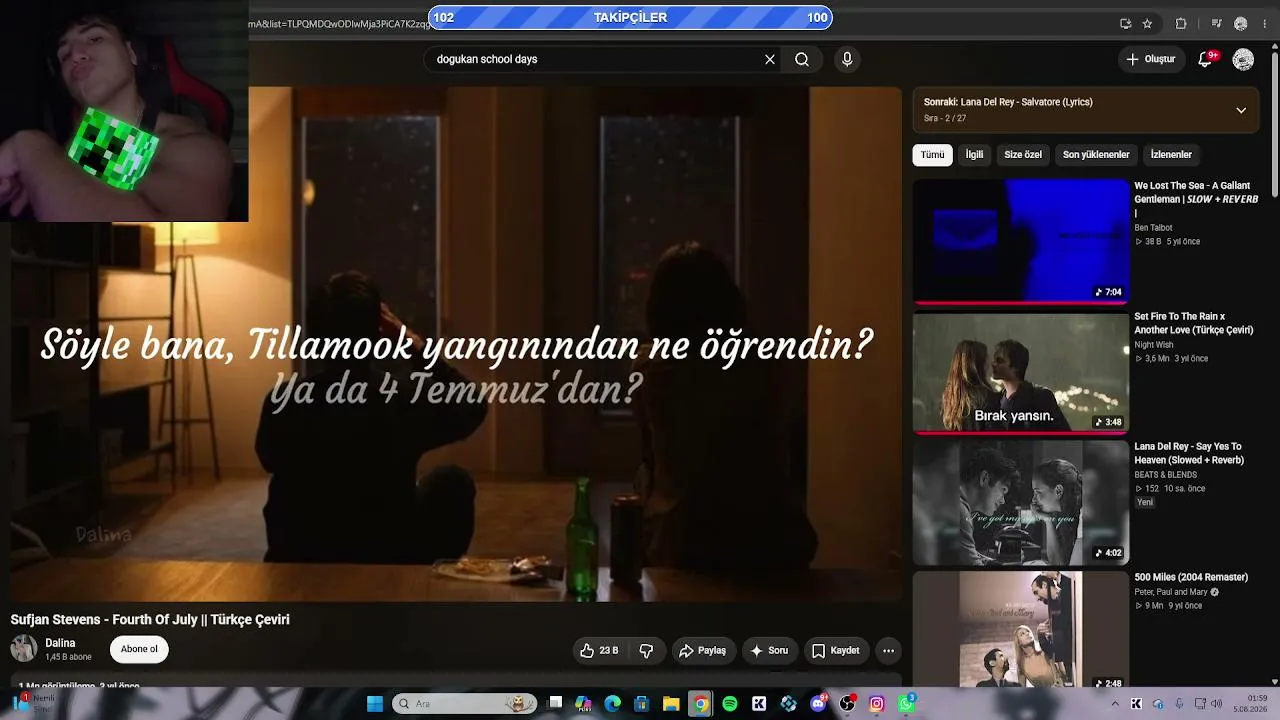1280x720 pixels.
Task: Open Chrome profile avatar in toolbar
Action: (1241, 24)
